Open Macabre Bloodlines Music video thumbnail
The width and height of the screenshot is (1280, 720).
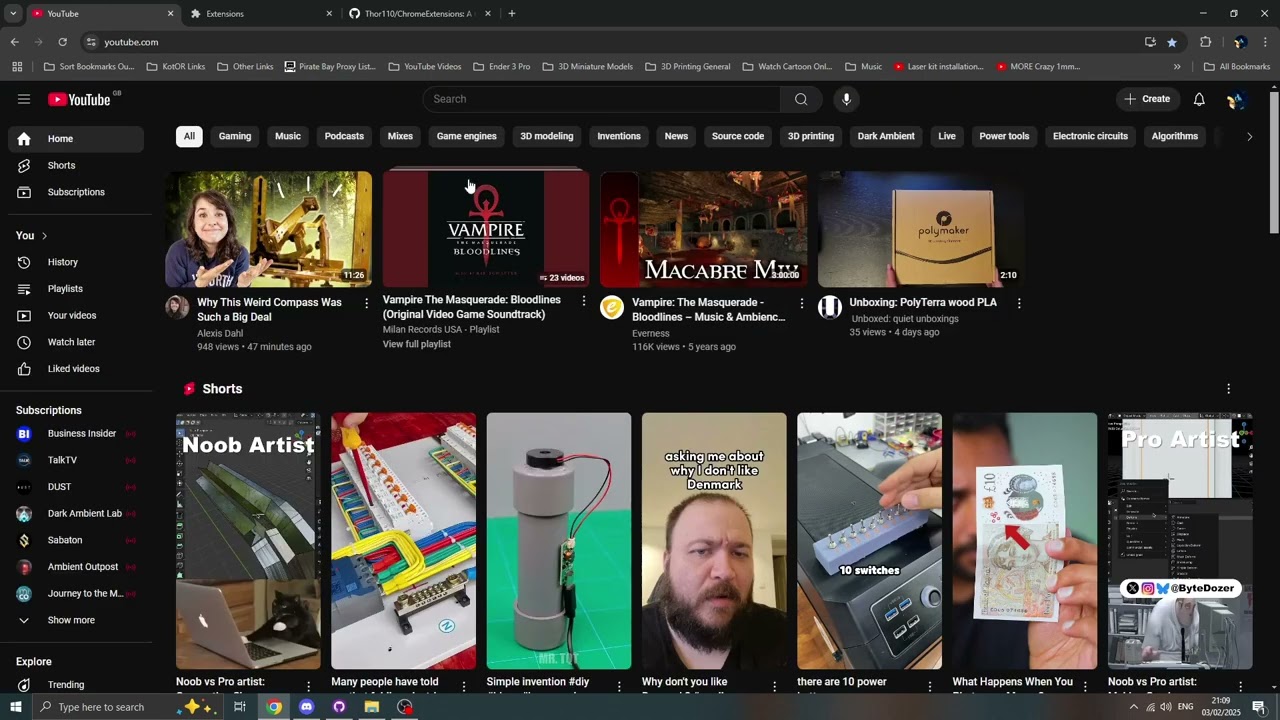click(x=703, y=229)
